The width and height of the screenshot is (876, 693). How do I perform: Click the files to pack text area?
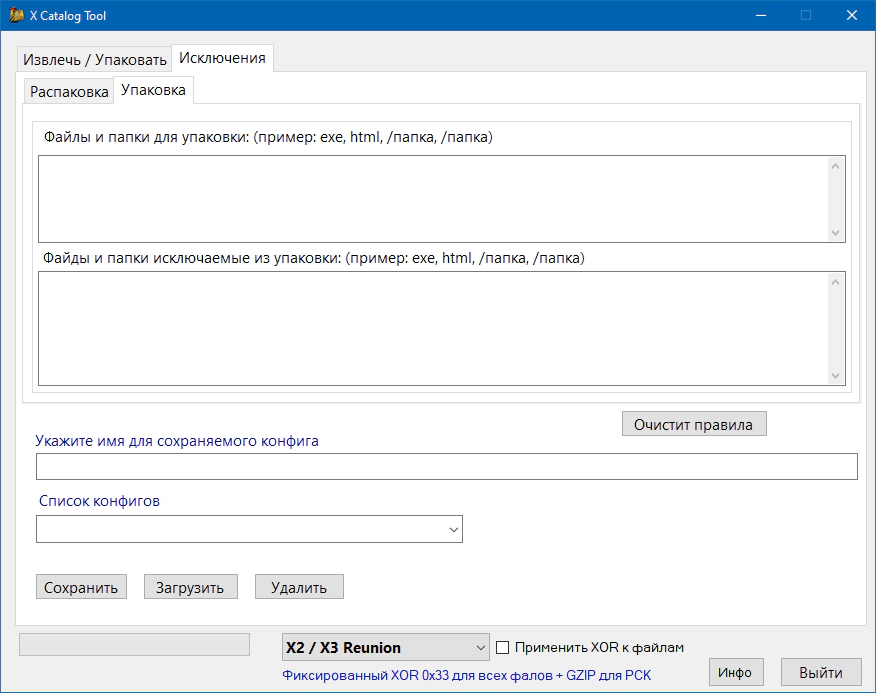pyautogui.click(x=432, y=198)
